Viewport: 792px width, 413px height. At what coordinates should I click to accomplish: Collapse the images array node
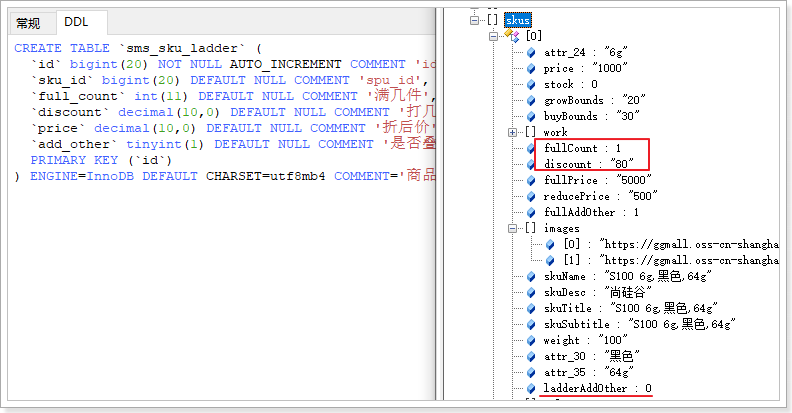(x=512, y=228)
